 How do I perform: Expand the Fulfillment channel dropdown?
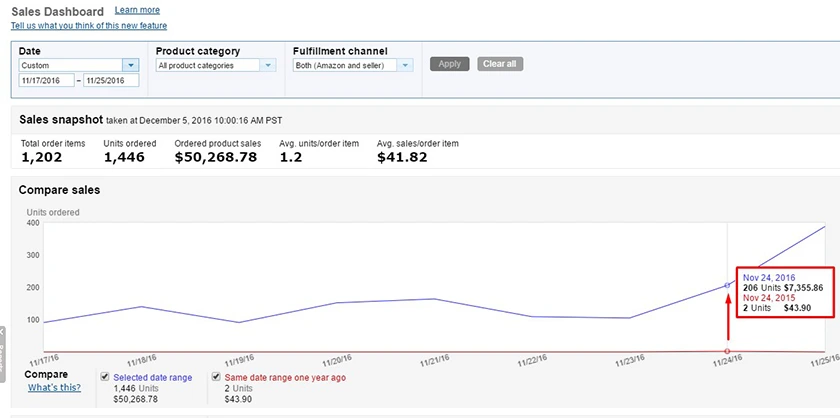tap(353, 65)
